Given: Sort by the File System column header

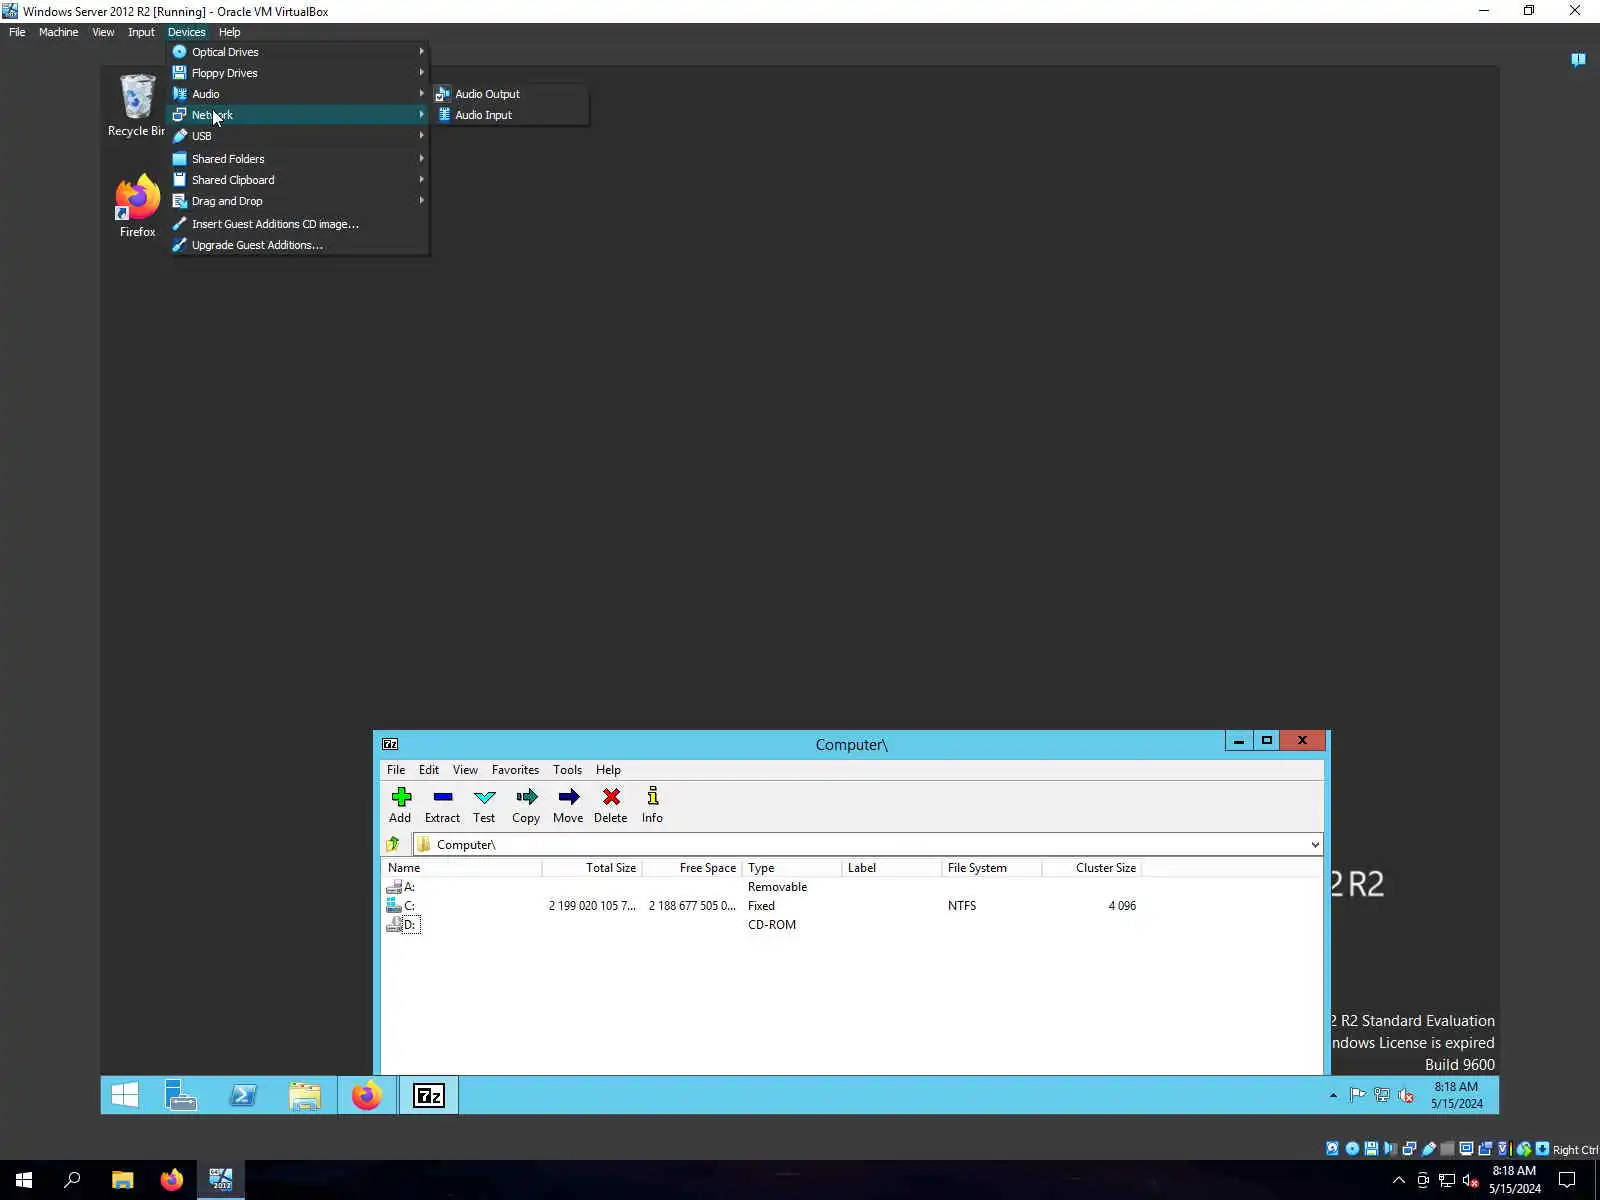Looking at the screenshot, I should (x=992, y=868).
